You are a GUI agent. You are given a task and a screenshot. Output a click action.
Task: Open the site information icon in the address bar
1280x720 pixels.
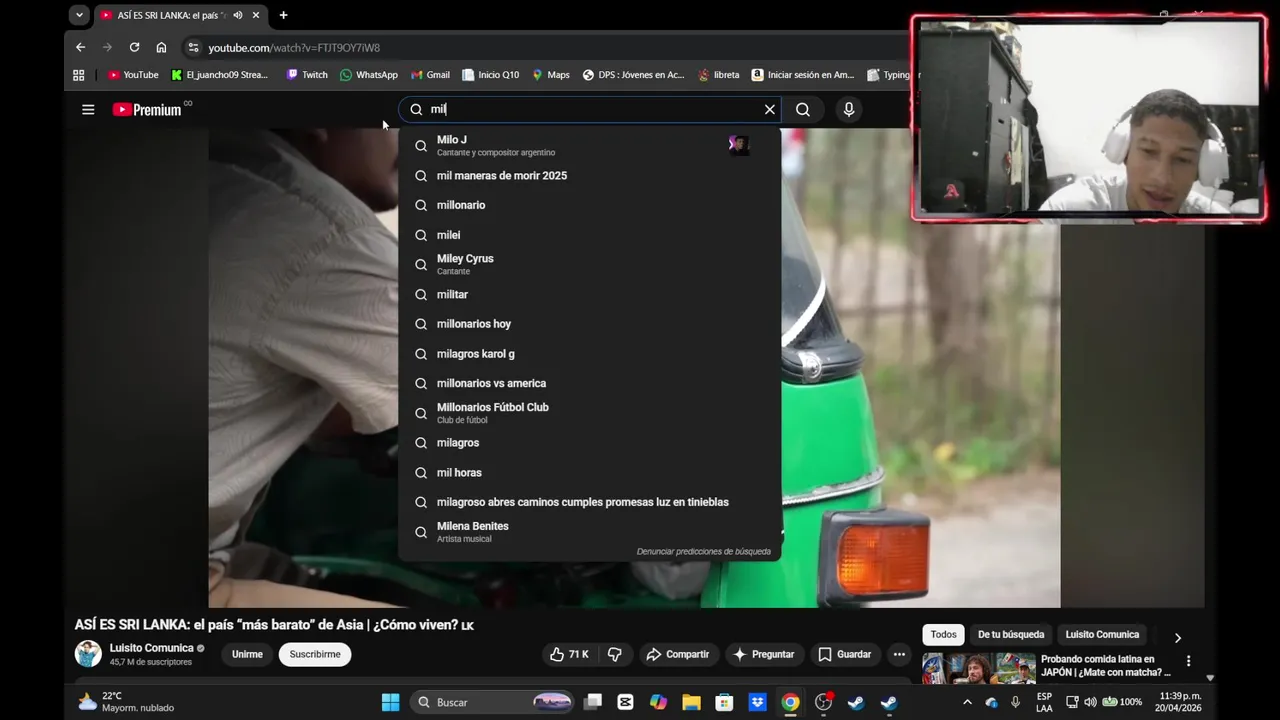193,47
